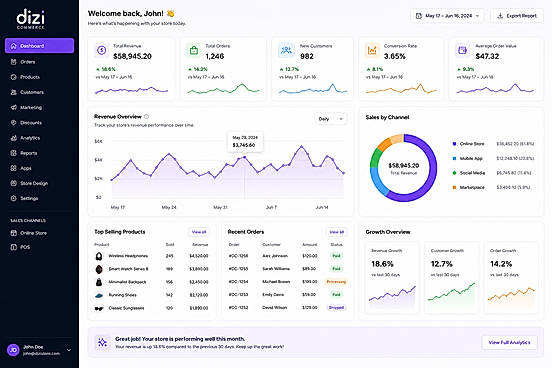Click the 982 new customers value
The width and height of the screenshot is (552, 368).
307,56
